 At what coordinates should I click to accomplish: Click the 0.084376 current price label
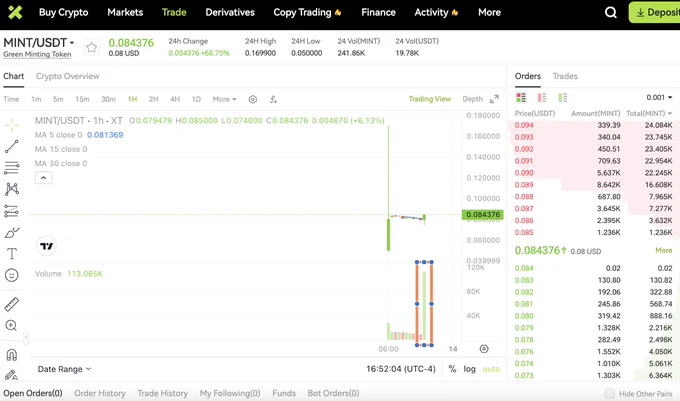[x=483, y=215]
